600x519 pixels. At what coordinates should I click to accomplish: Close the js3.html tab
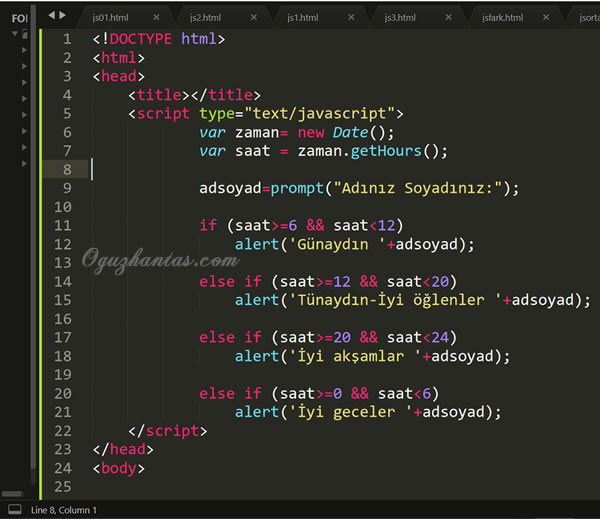(448, 17)
